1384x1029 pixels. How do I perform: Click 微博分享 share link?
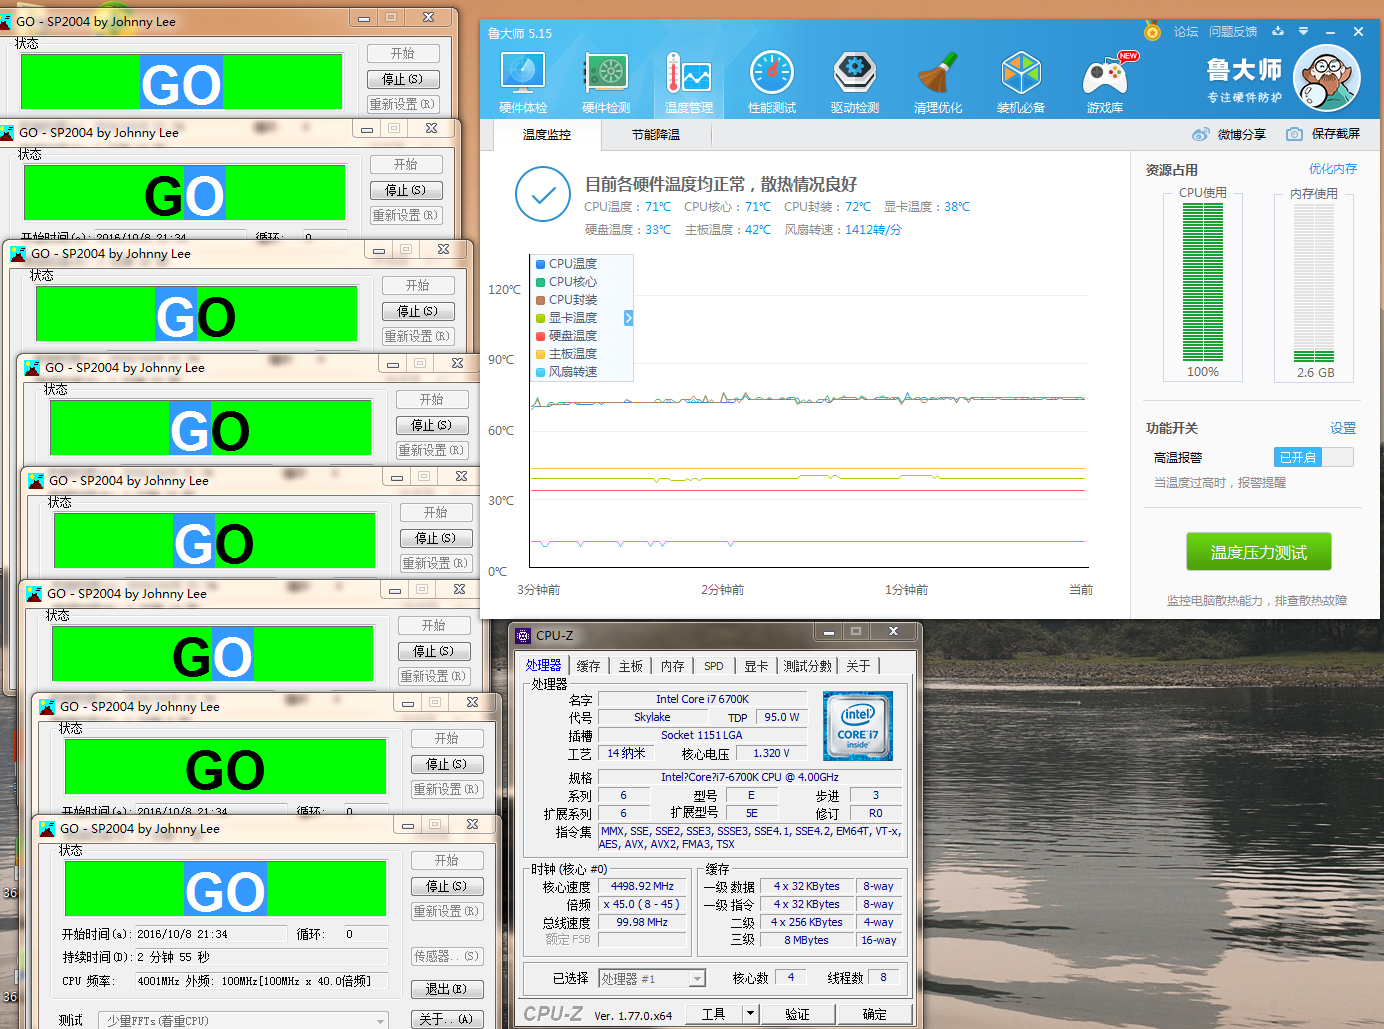click(1242, 134)
